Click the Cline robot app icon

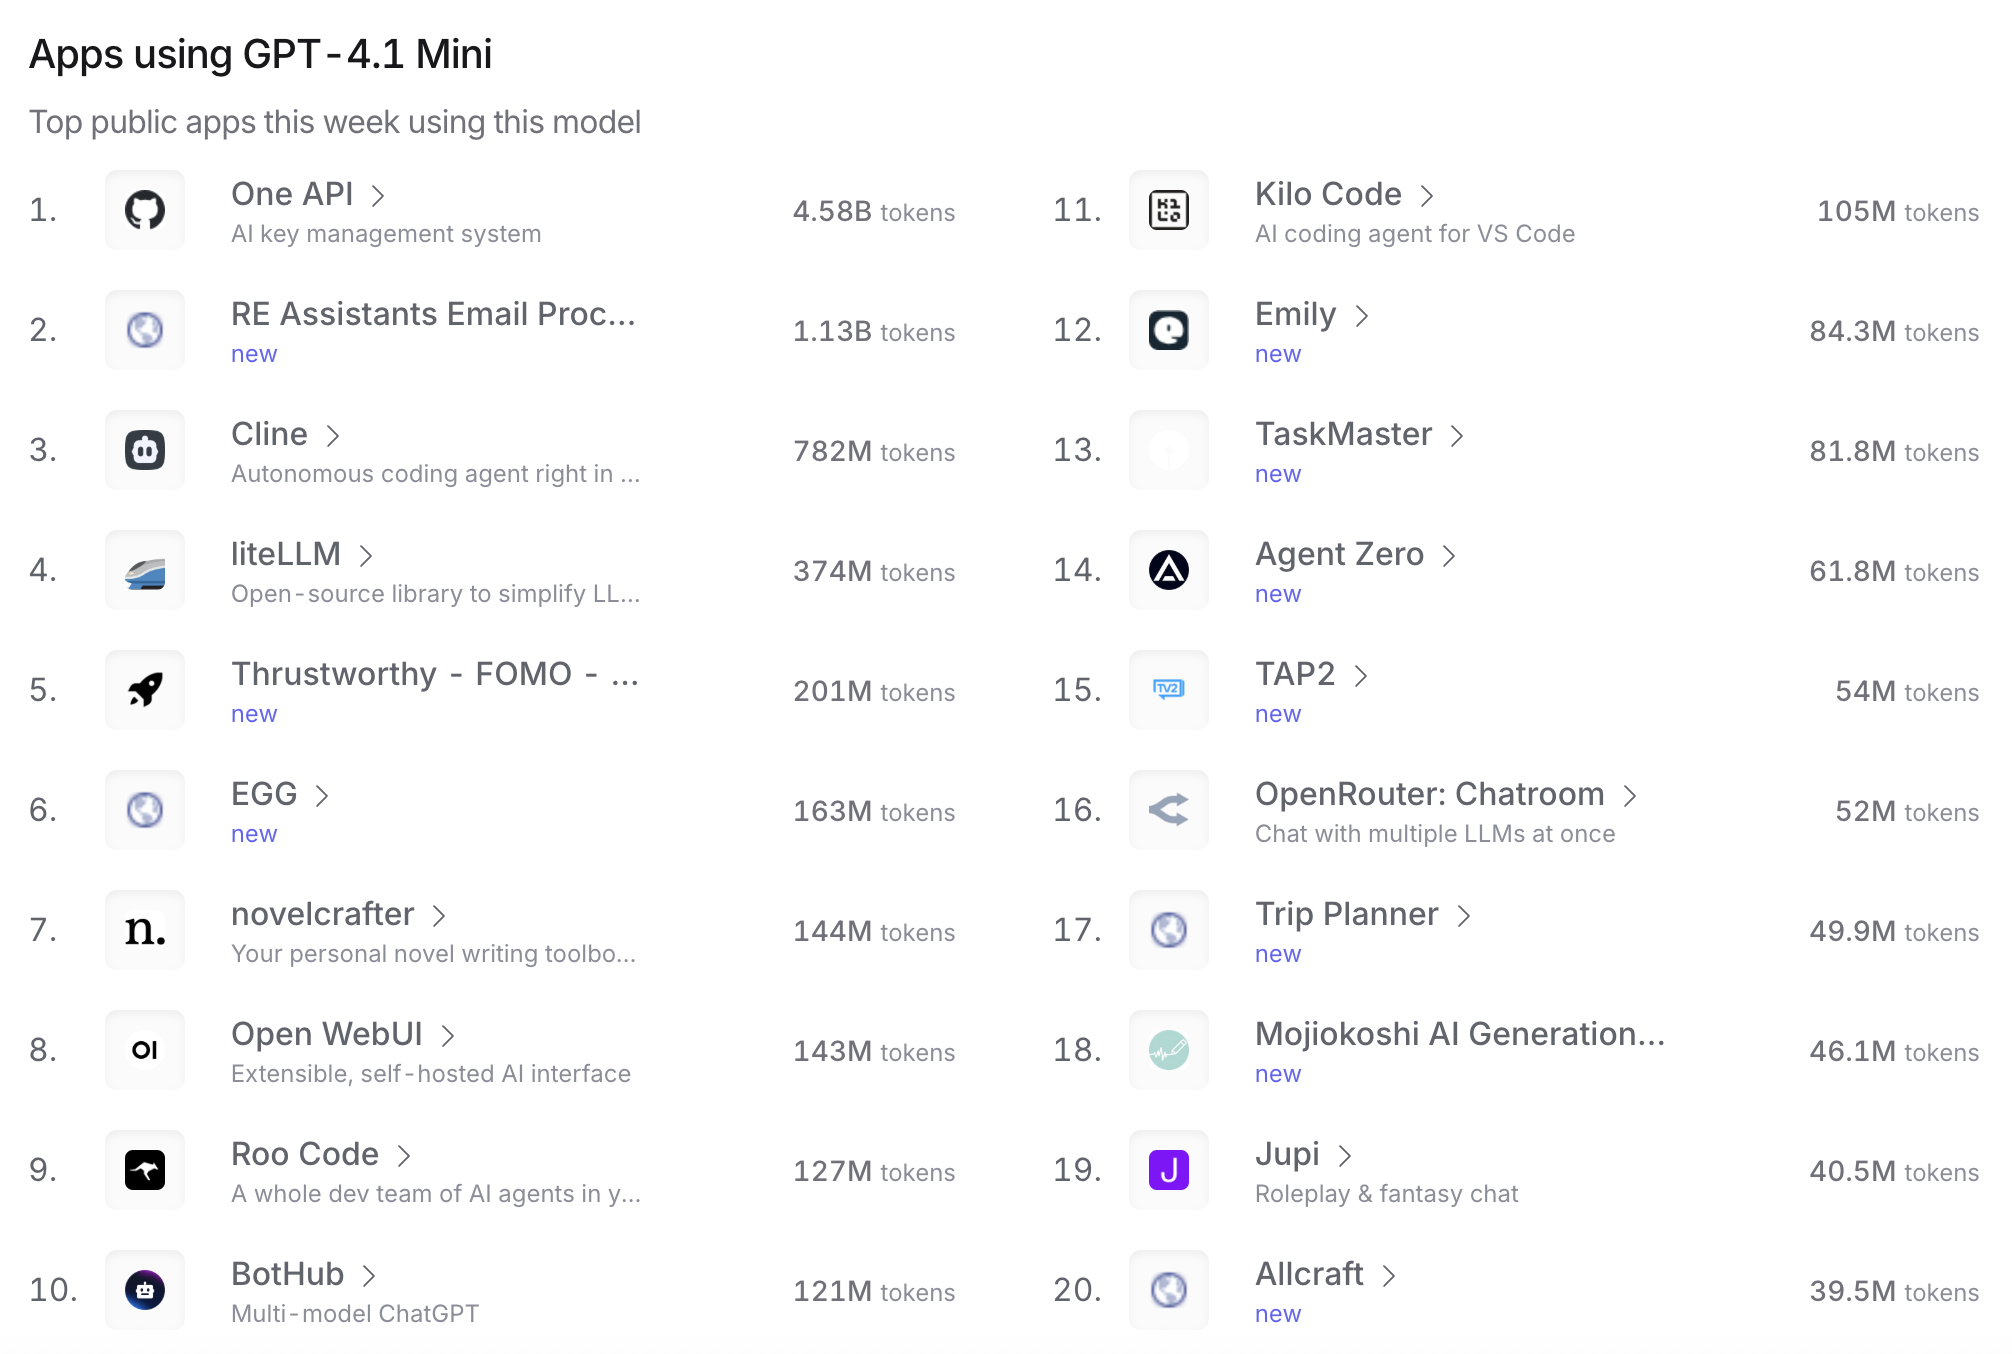pyautogui.click(x=145, y=450)
